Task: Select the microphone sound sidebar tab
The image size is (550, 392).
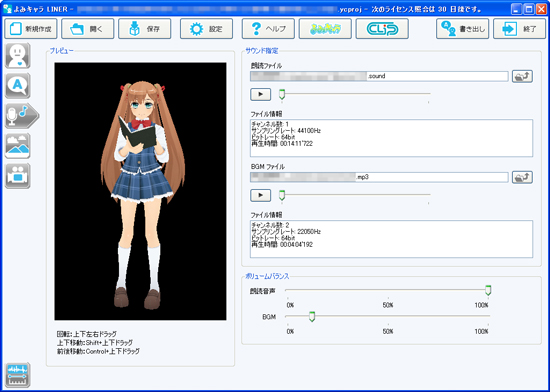Action: click(x=21, y=116)
